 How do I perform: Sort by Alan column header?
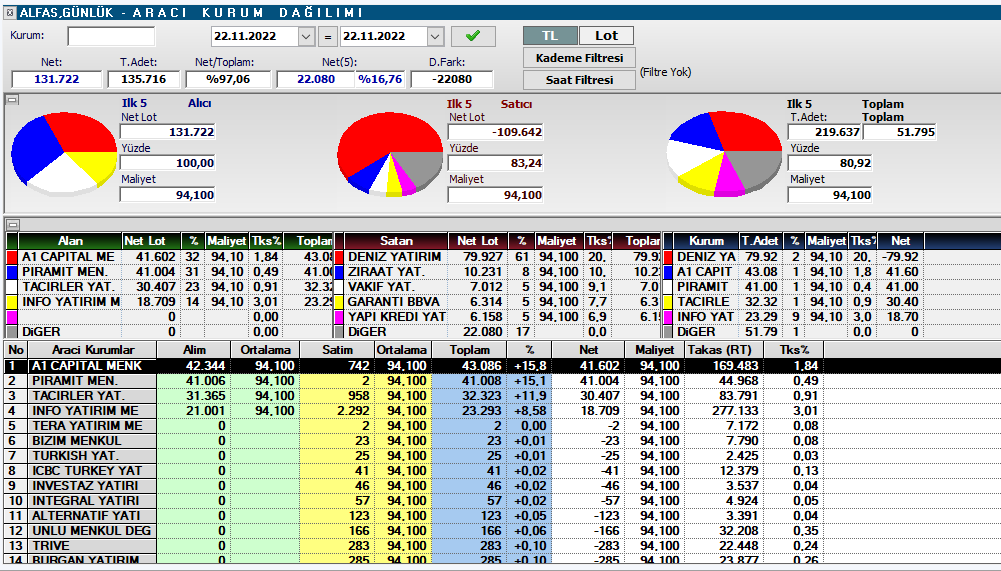(70, 241)
